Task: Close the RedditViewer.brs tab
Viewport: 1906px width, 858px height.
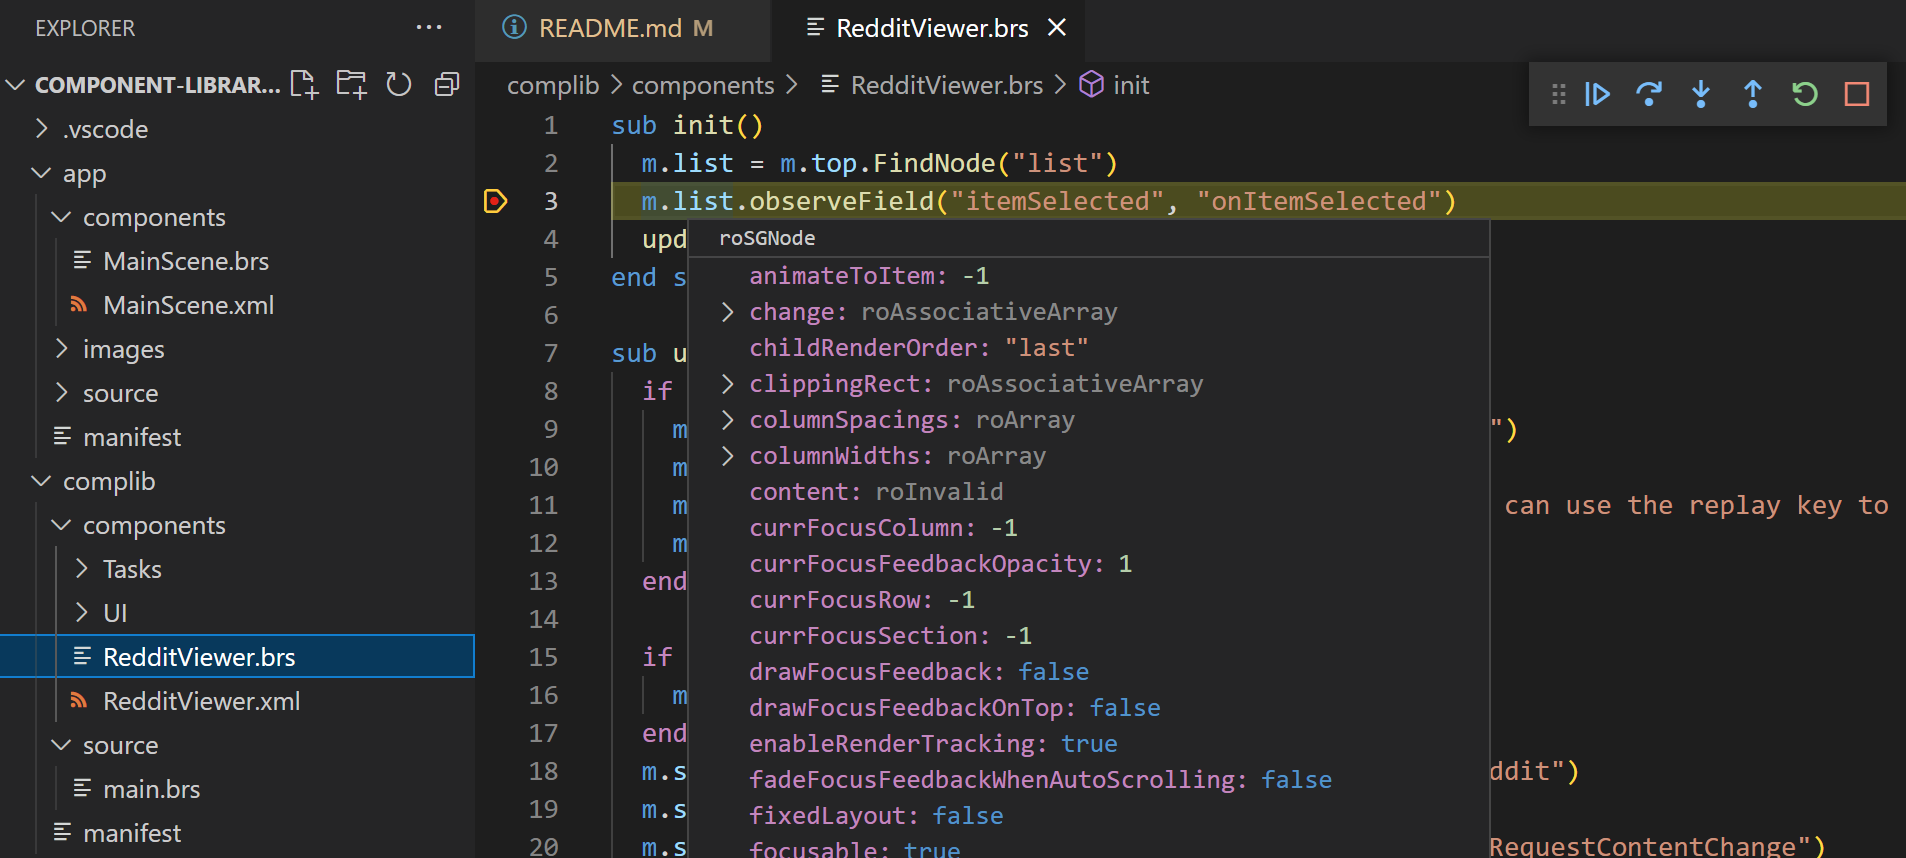Action: 1057,28
